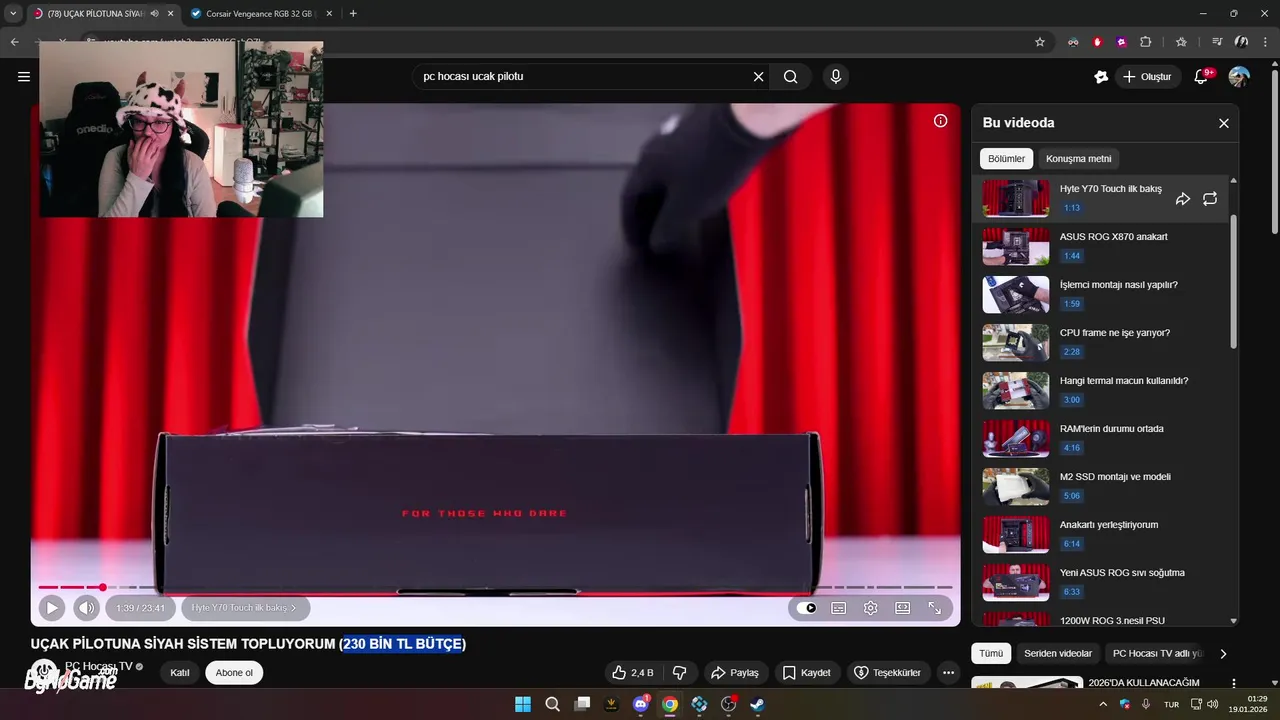Click the Katıl join button

click(180, 673)
